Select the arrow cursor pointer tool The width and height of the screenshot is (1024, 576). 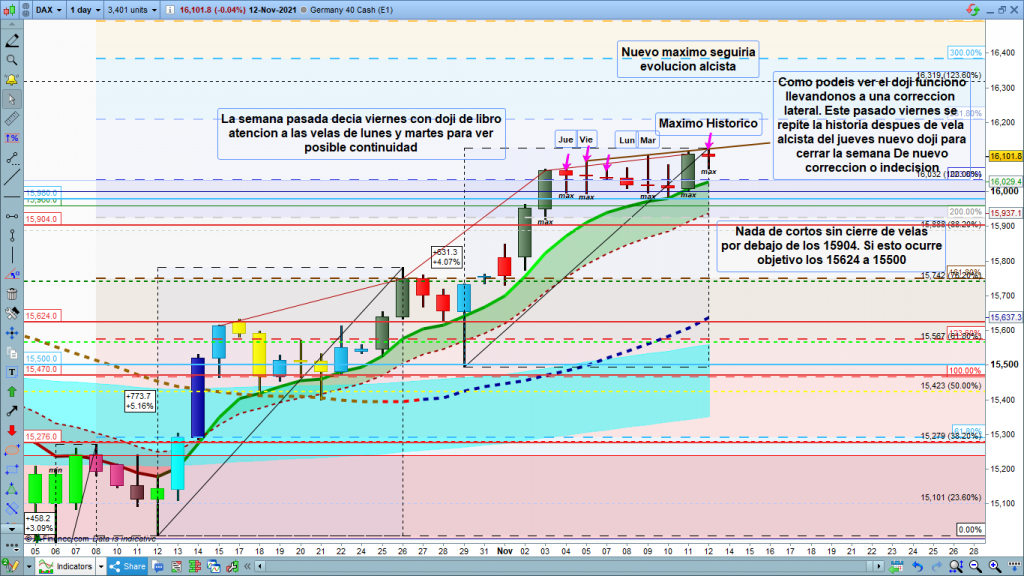(12, 99)
